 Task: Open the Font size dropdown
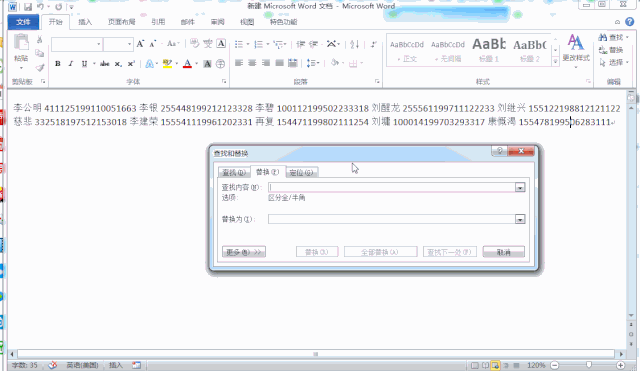(x=129, y=44)
